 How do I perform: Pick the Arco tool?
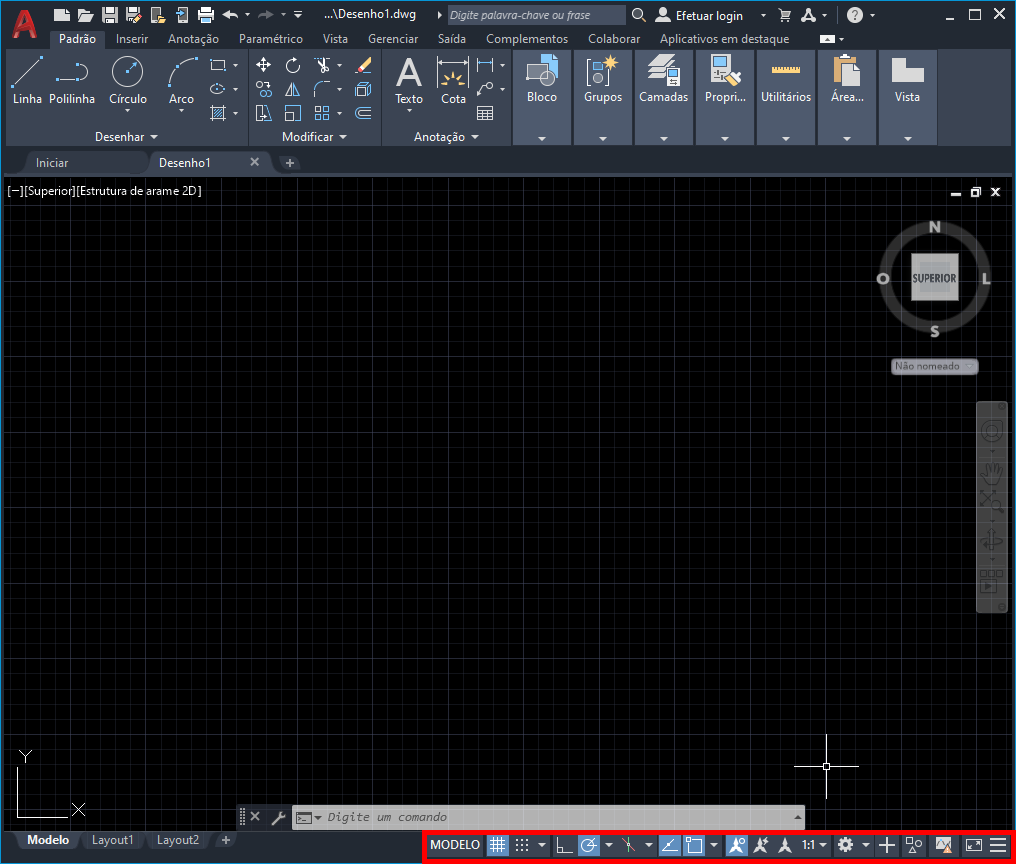pos(181,80)
